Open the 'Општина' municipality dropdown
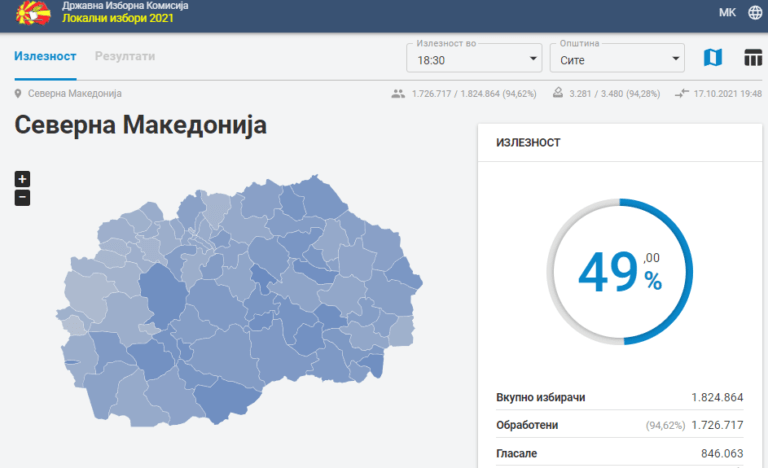This screenshot has width=768, height=468. pos(616,58)
